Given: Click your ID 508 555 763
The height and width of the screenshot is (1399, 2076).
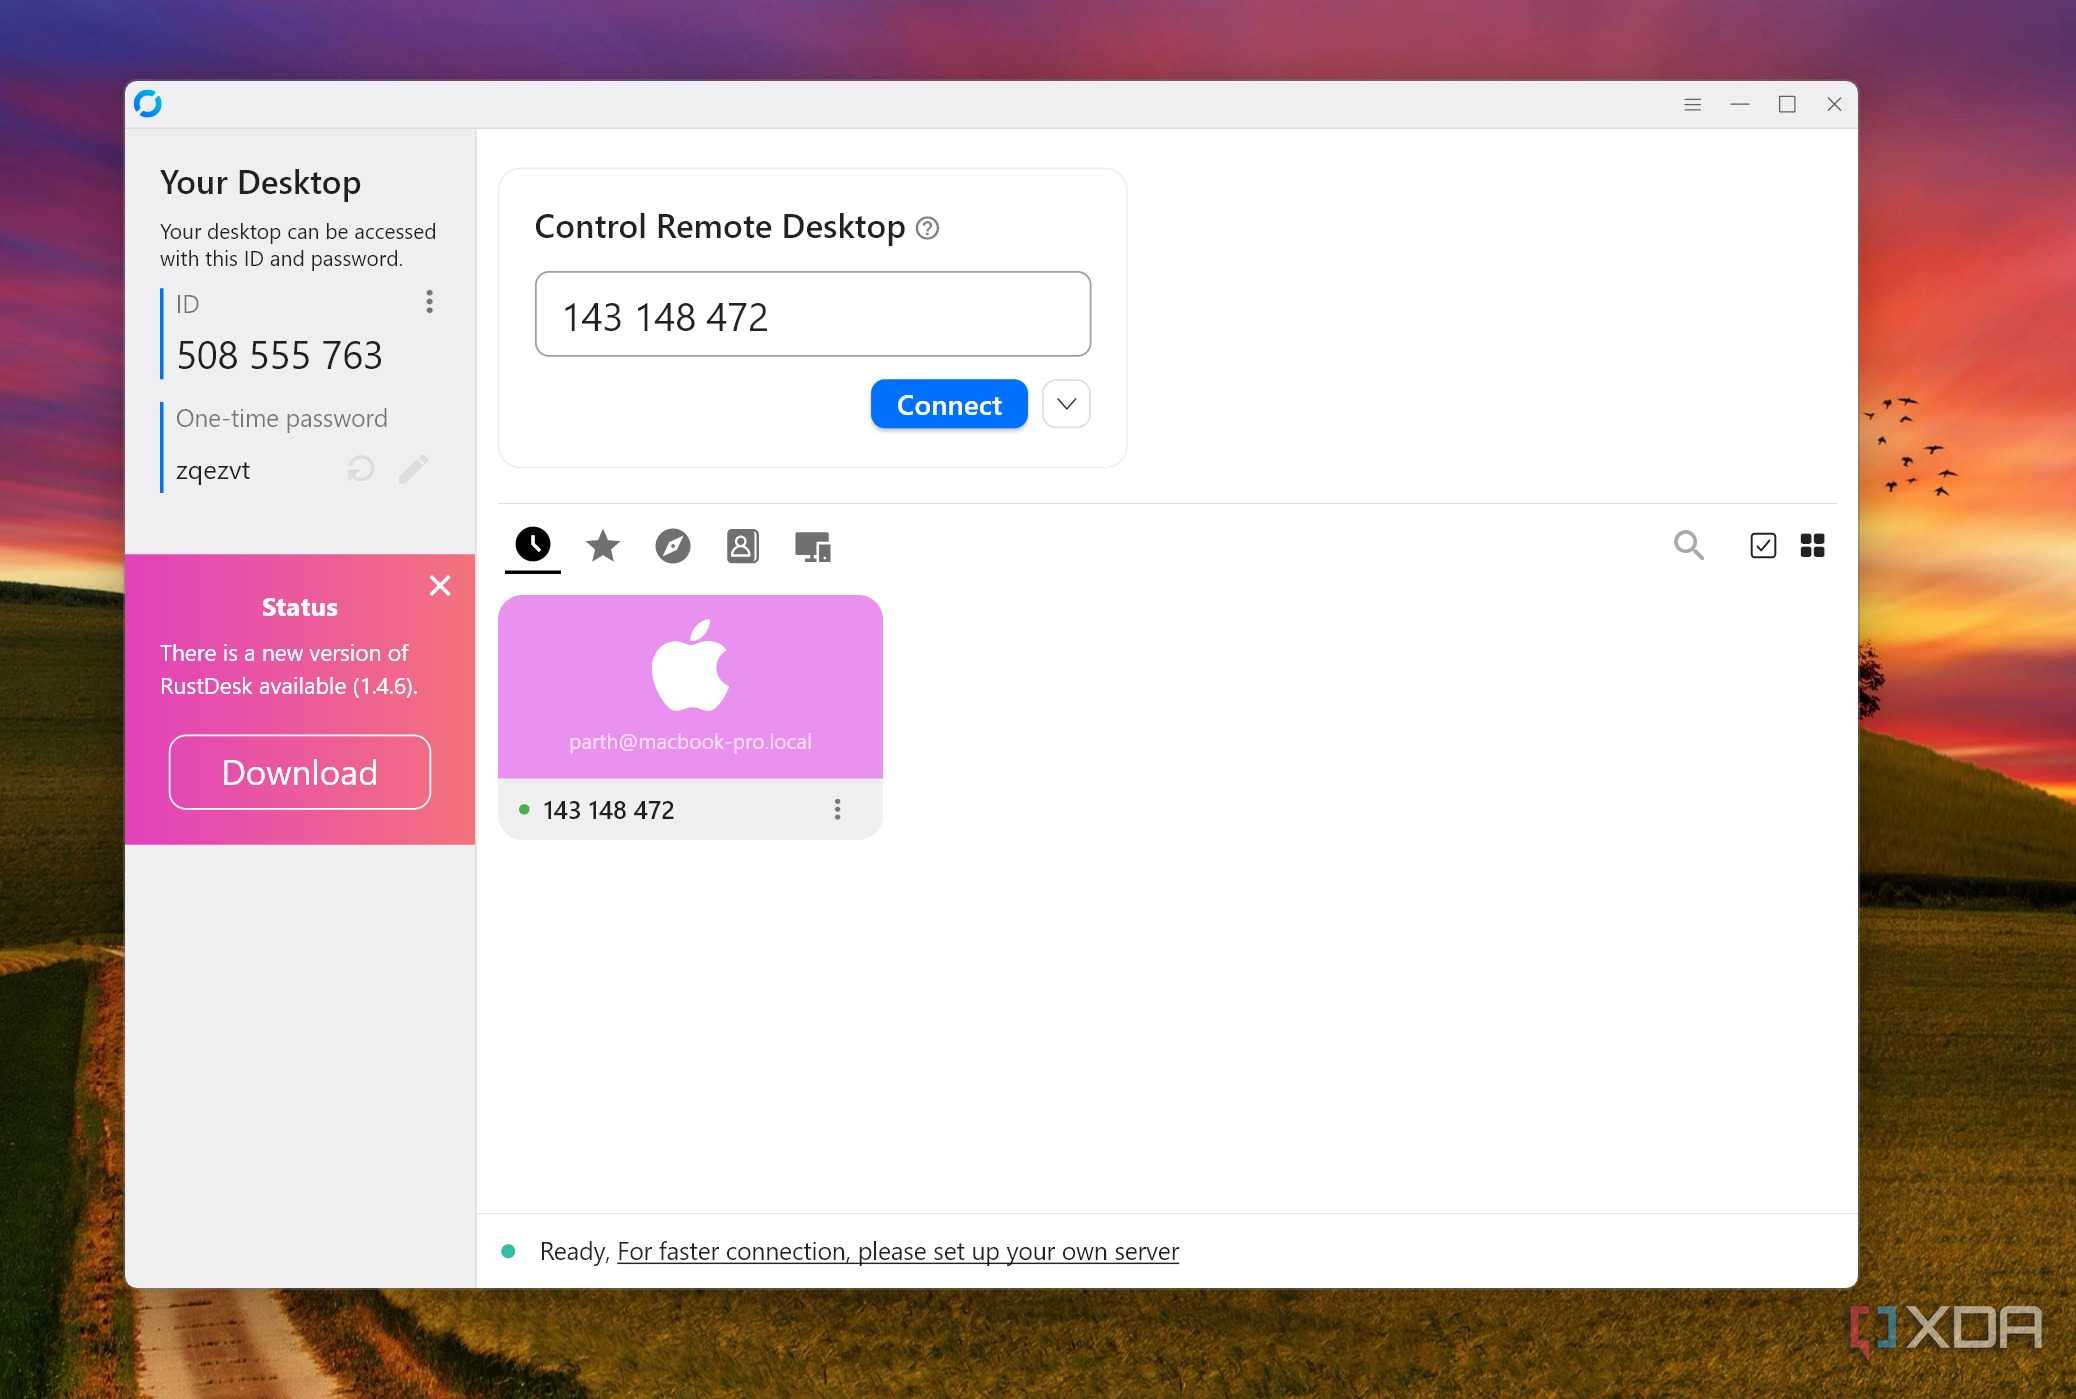Looking at the screenshot, I should 279,355.
